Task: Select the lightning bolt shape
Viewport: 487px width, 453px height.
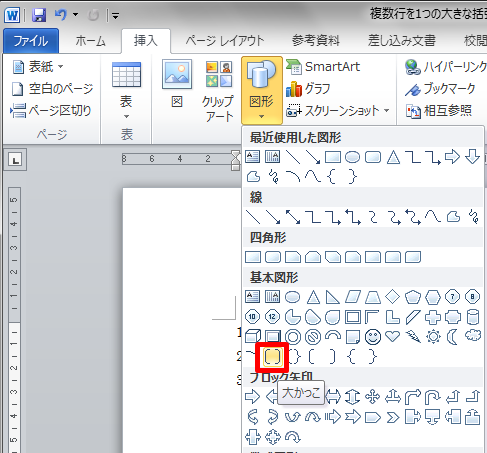Action: [413, 336]
